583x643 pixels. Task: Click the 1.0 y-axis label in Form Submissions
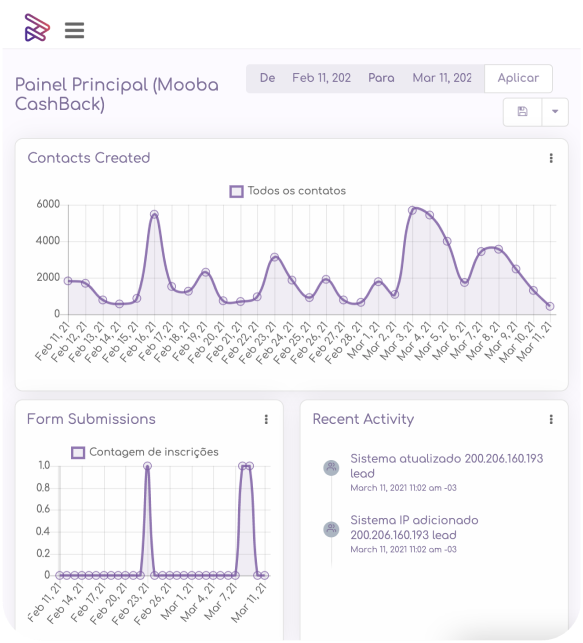(x=44, y=465)
